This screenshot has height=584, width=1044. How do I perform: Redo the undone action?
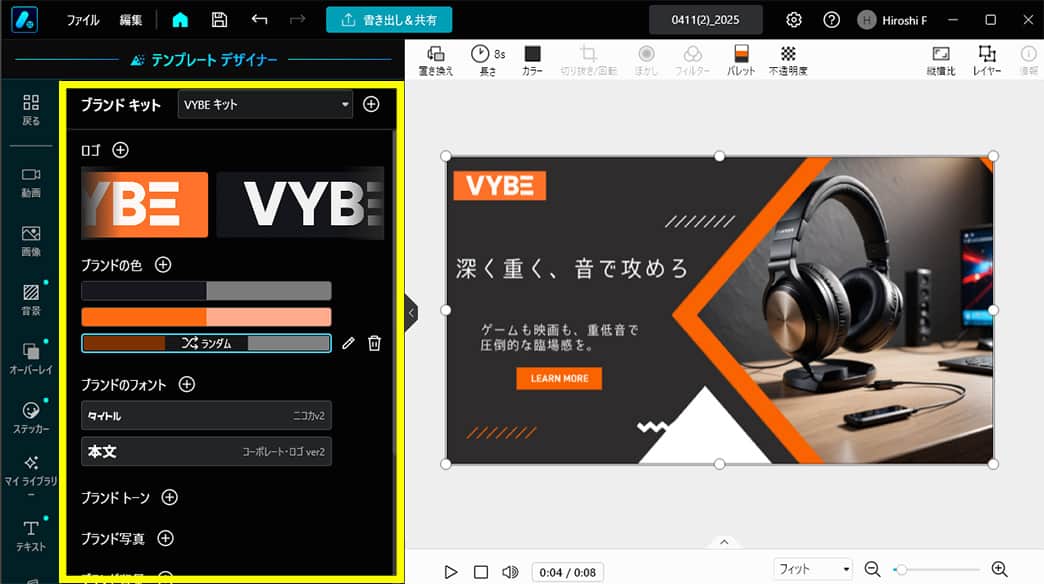(x=298, y=20)
